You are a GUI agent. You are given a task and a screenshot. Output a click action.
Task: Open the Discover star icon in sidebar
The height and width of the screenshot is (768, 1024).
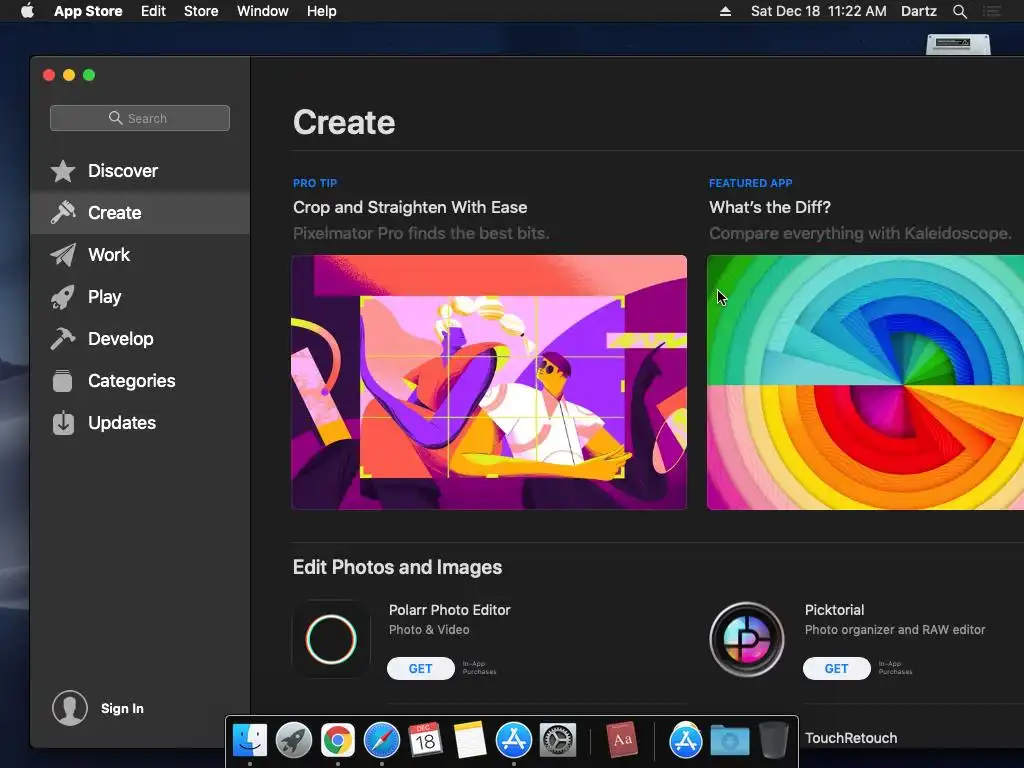pyautogui.click(x=63, y=171)
